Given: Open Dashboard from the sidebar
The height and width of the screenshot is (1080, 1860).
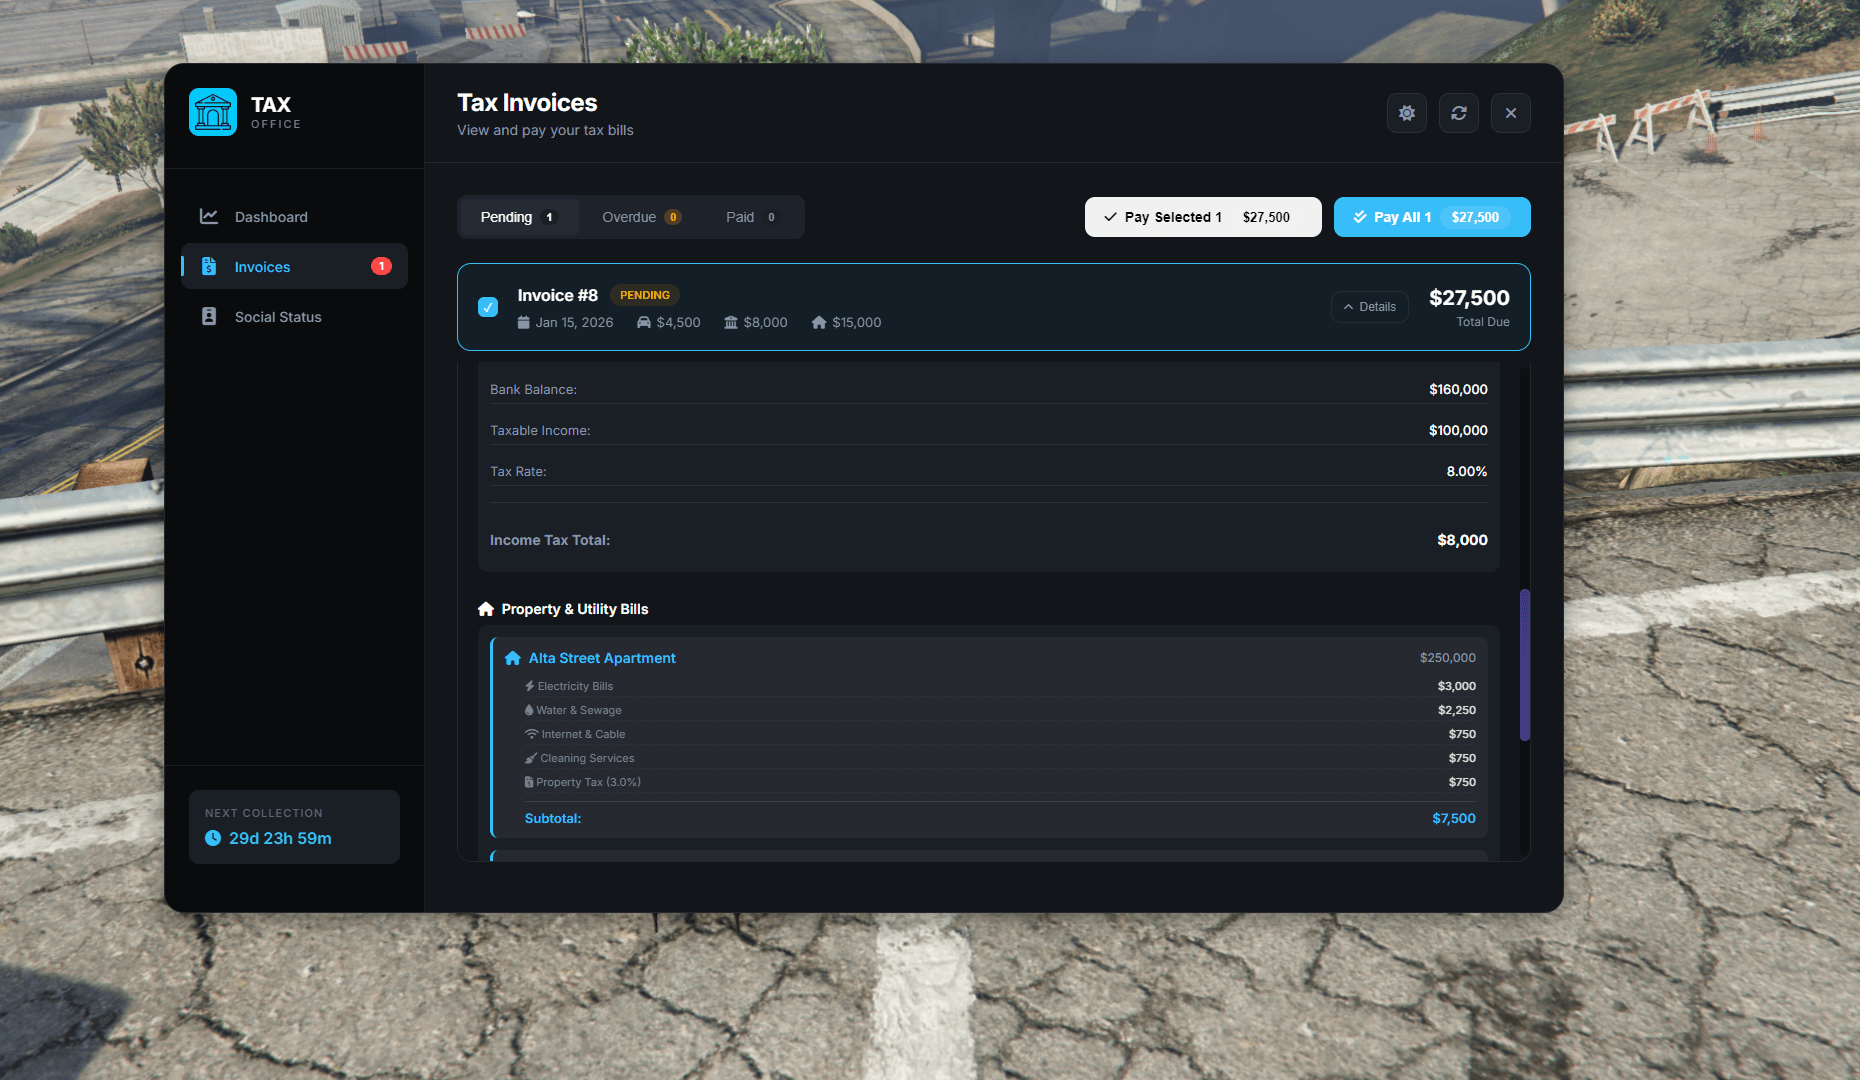Looking at the screenshot, I should [270, 217].
